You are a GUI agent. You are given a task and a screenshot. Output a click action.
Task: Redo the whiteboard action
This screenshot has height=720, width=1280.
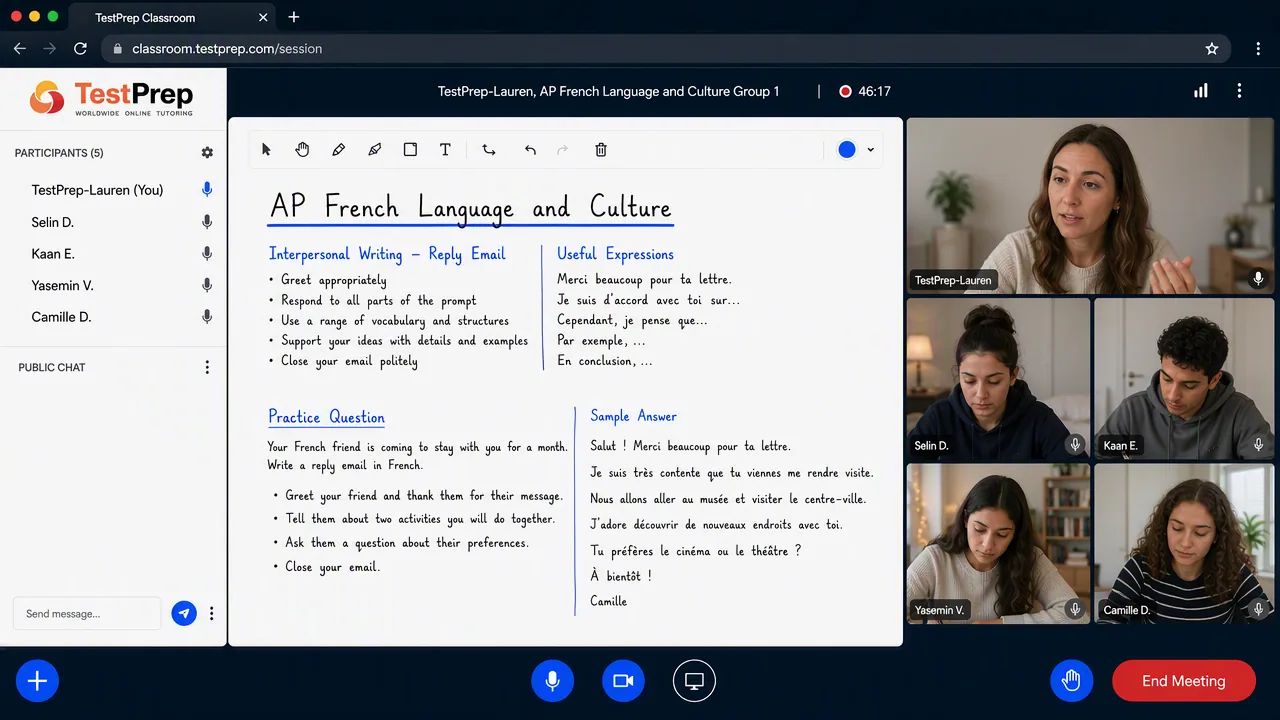click(562, 150)
